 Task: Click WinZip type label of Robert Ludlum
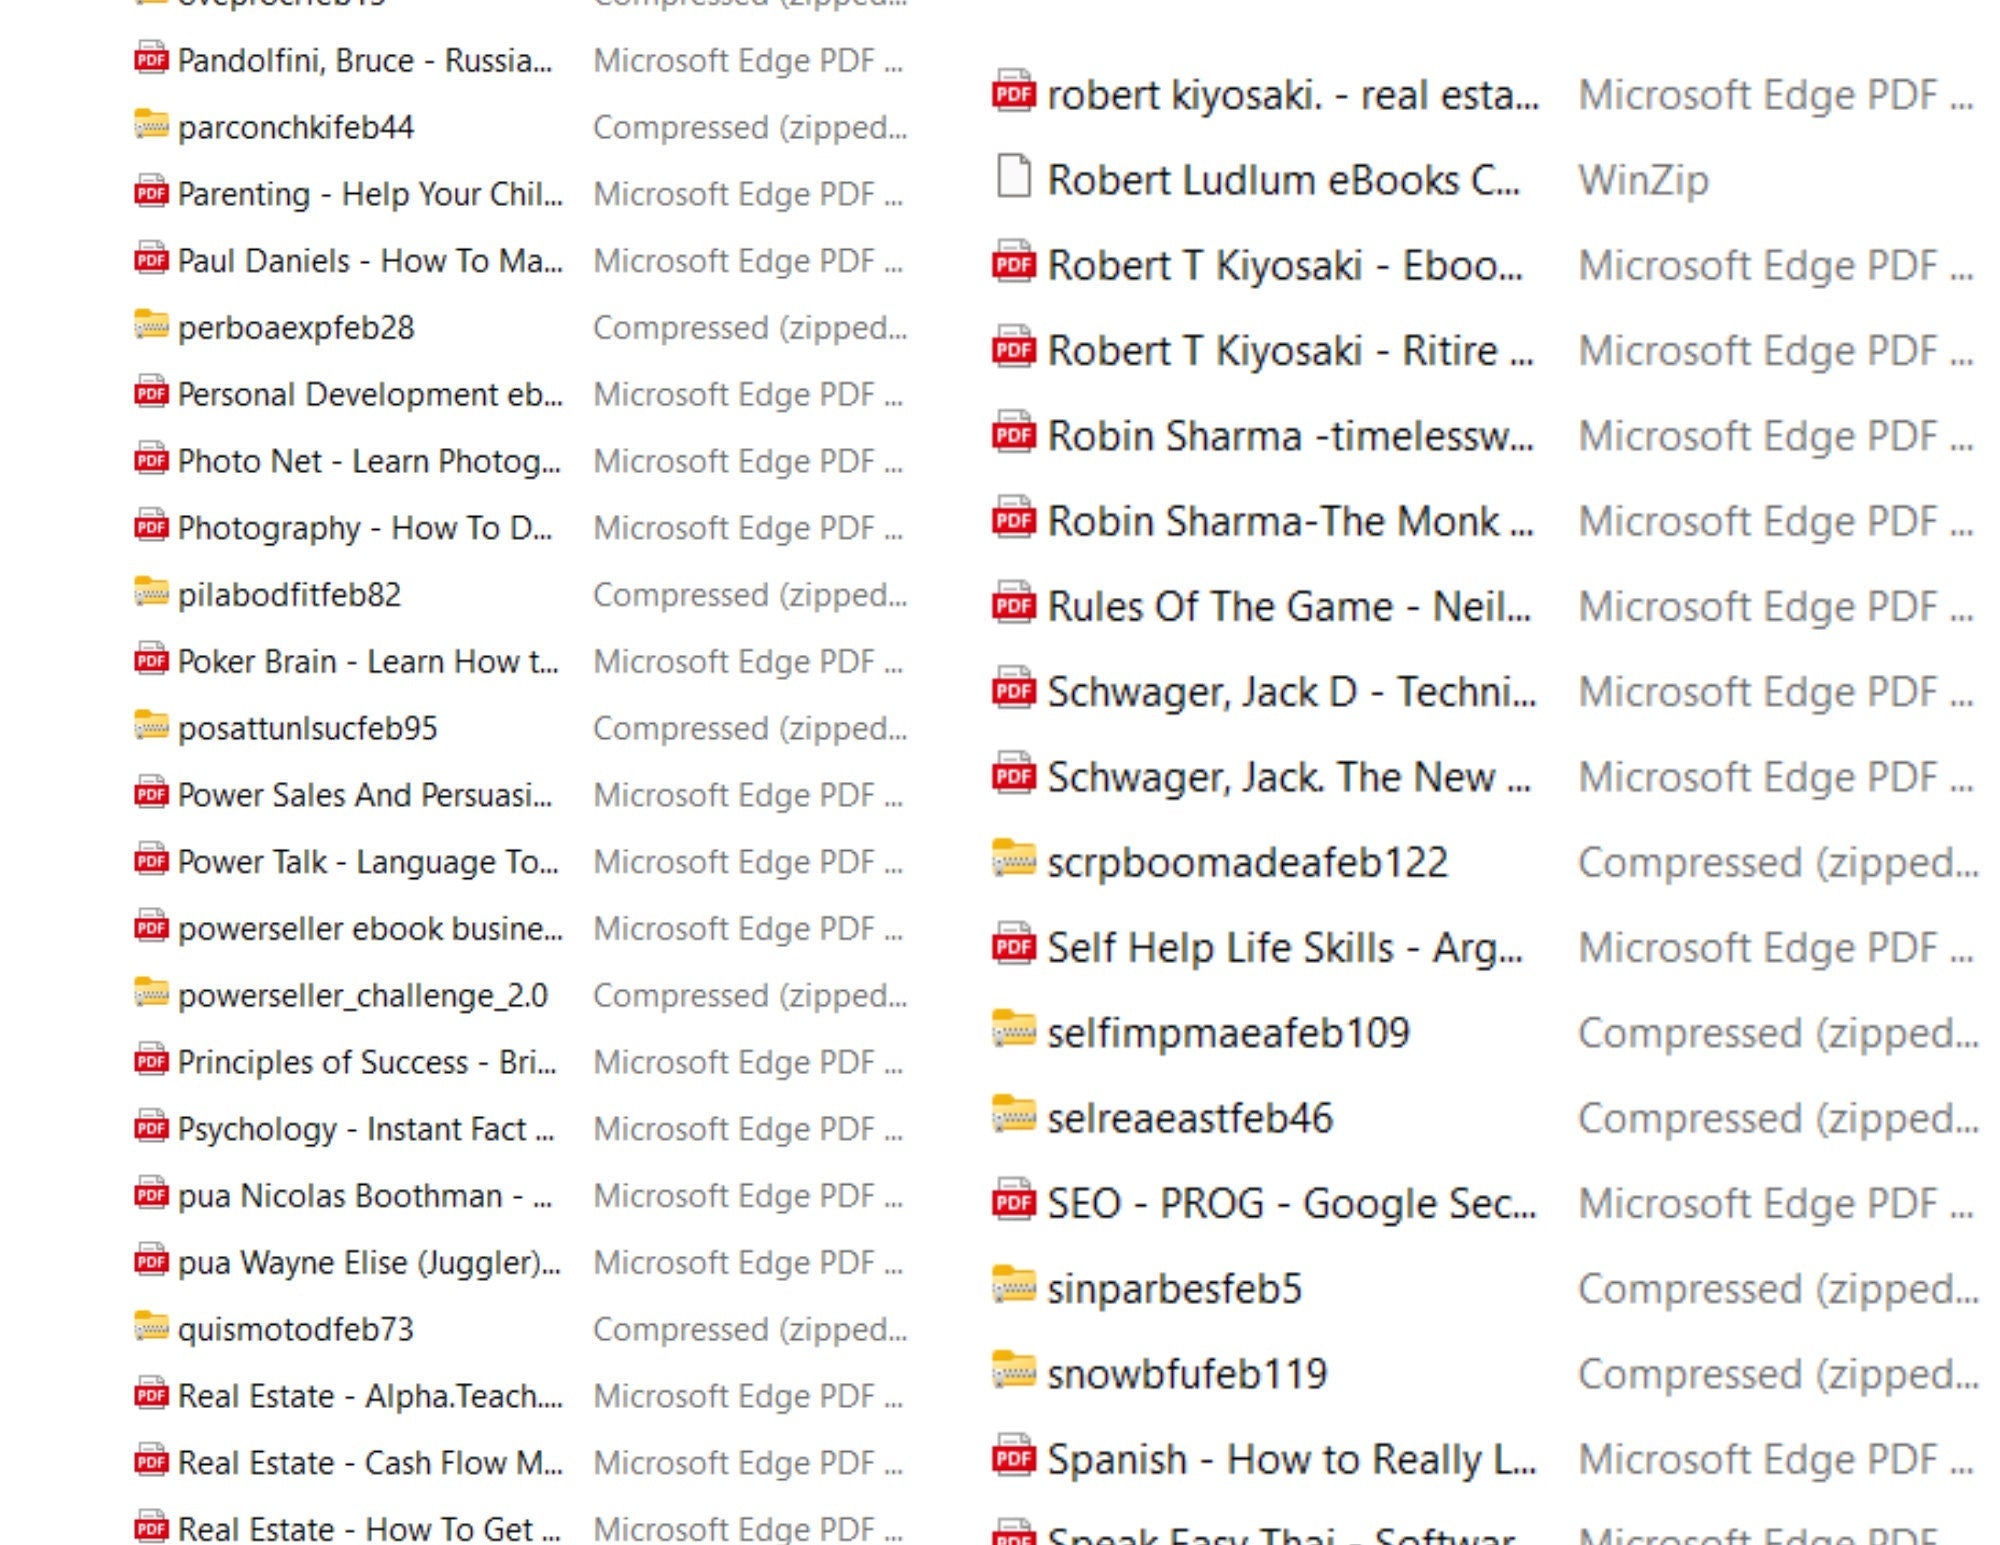tap(1643, 180)
